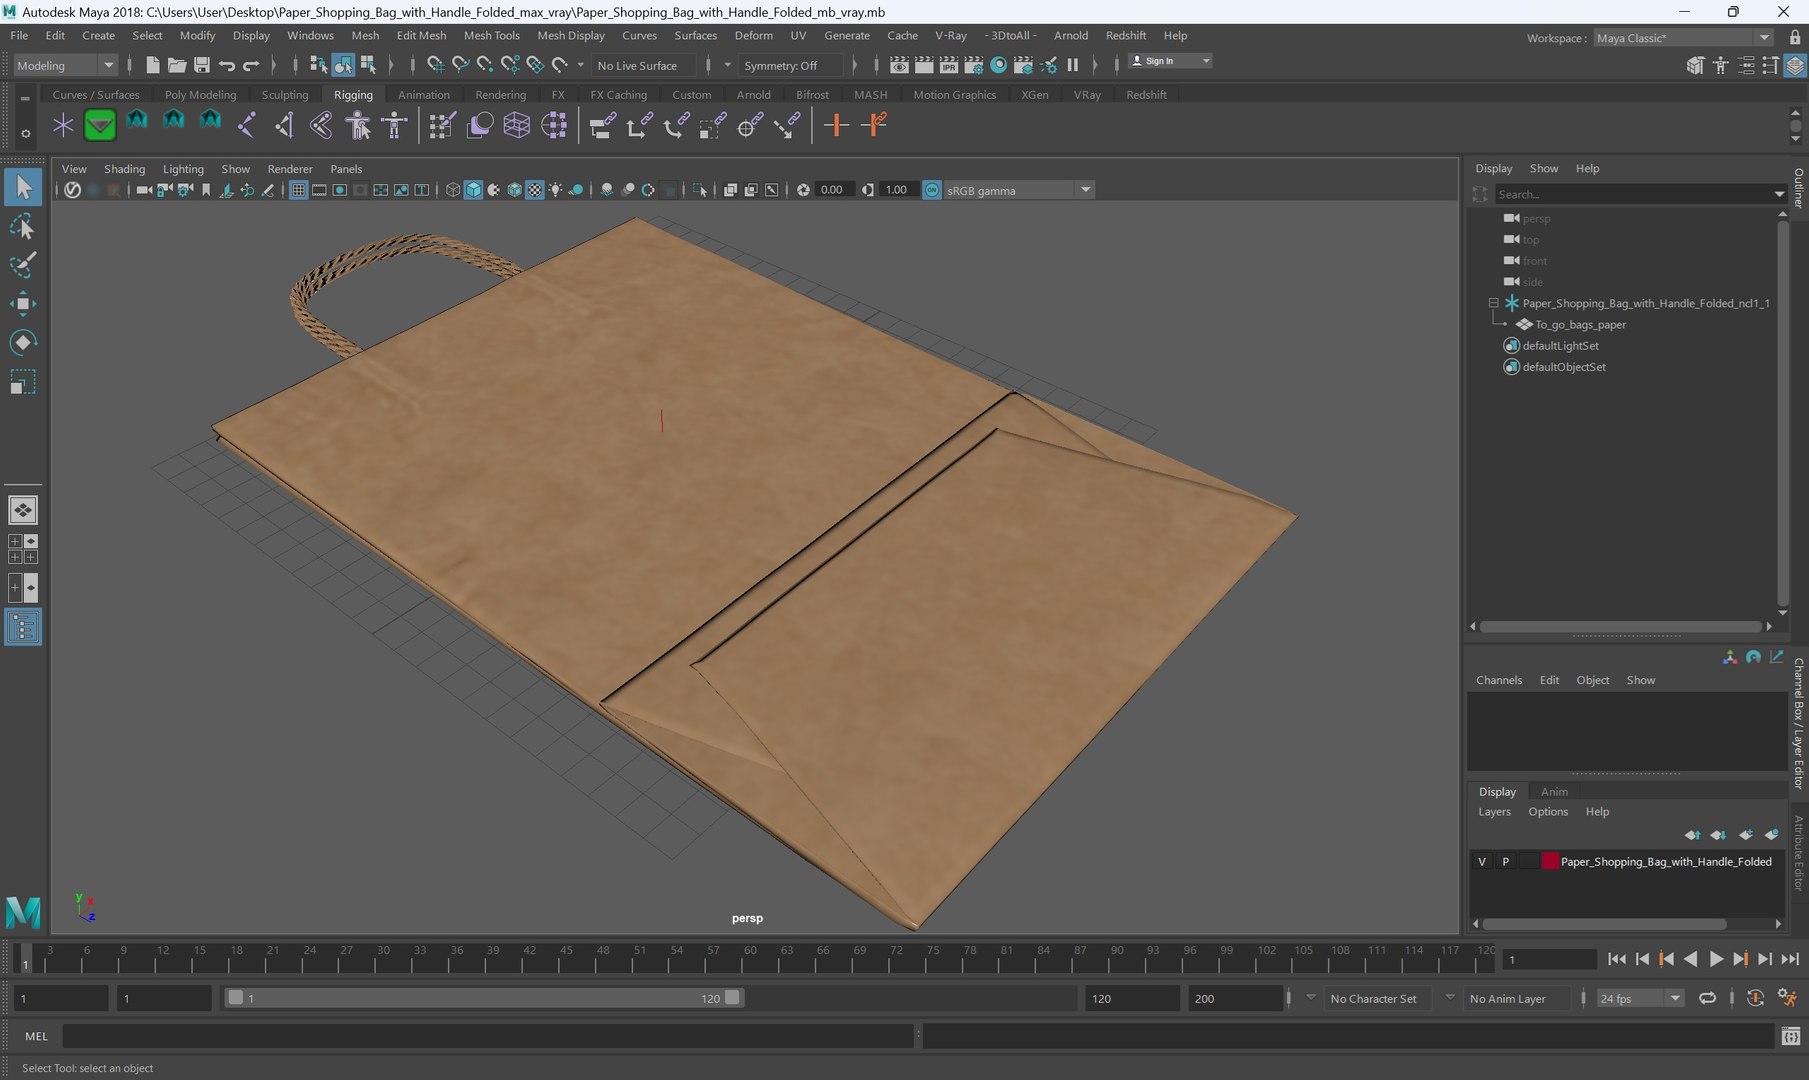Click the Save scene icon

(201, 65)
